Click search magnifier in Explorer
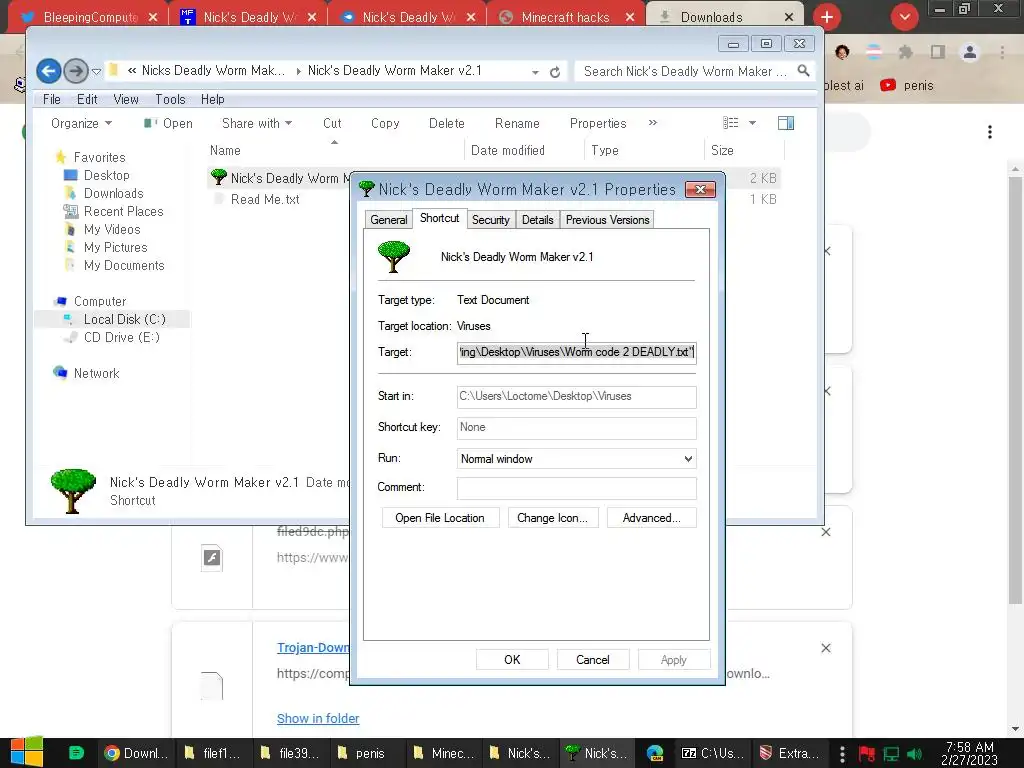The width and height of the screenshot is (1024, 768). point(803,71)
